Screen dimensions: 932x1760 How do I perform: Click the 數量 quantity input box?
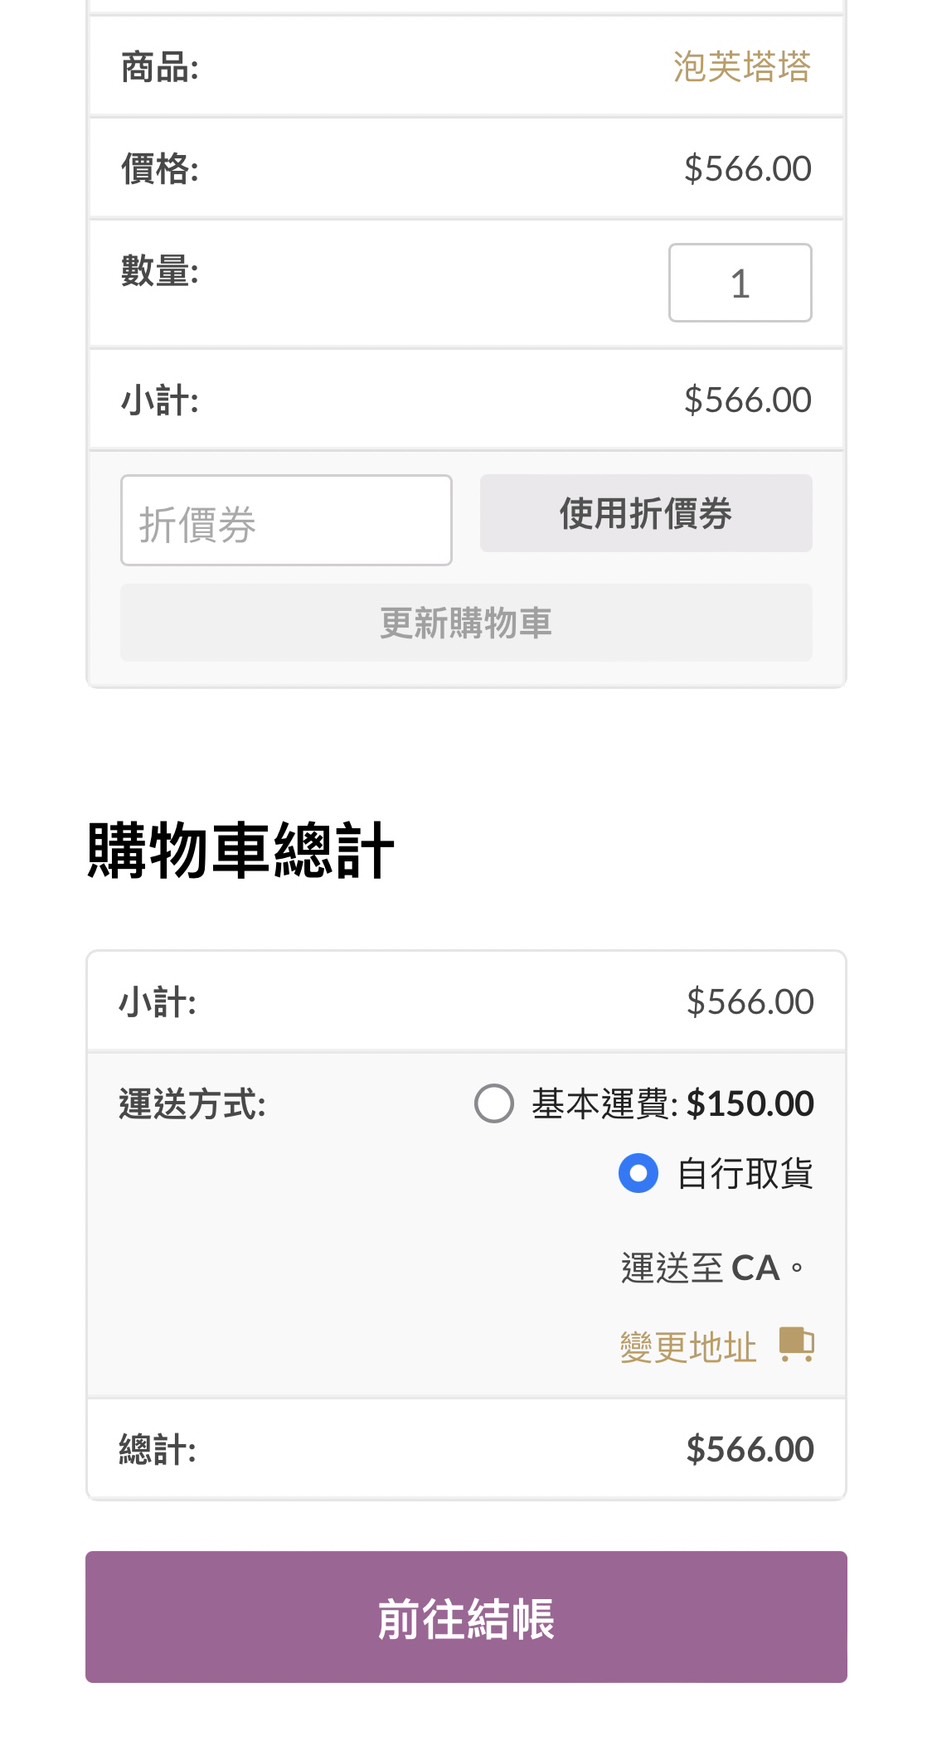click(x=740, y=283)
